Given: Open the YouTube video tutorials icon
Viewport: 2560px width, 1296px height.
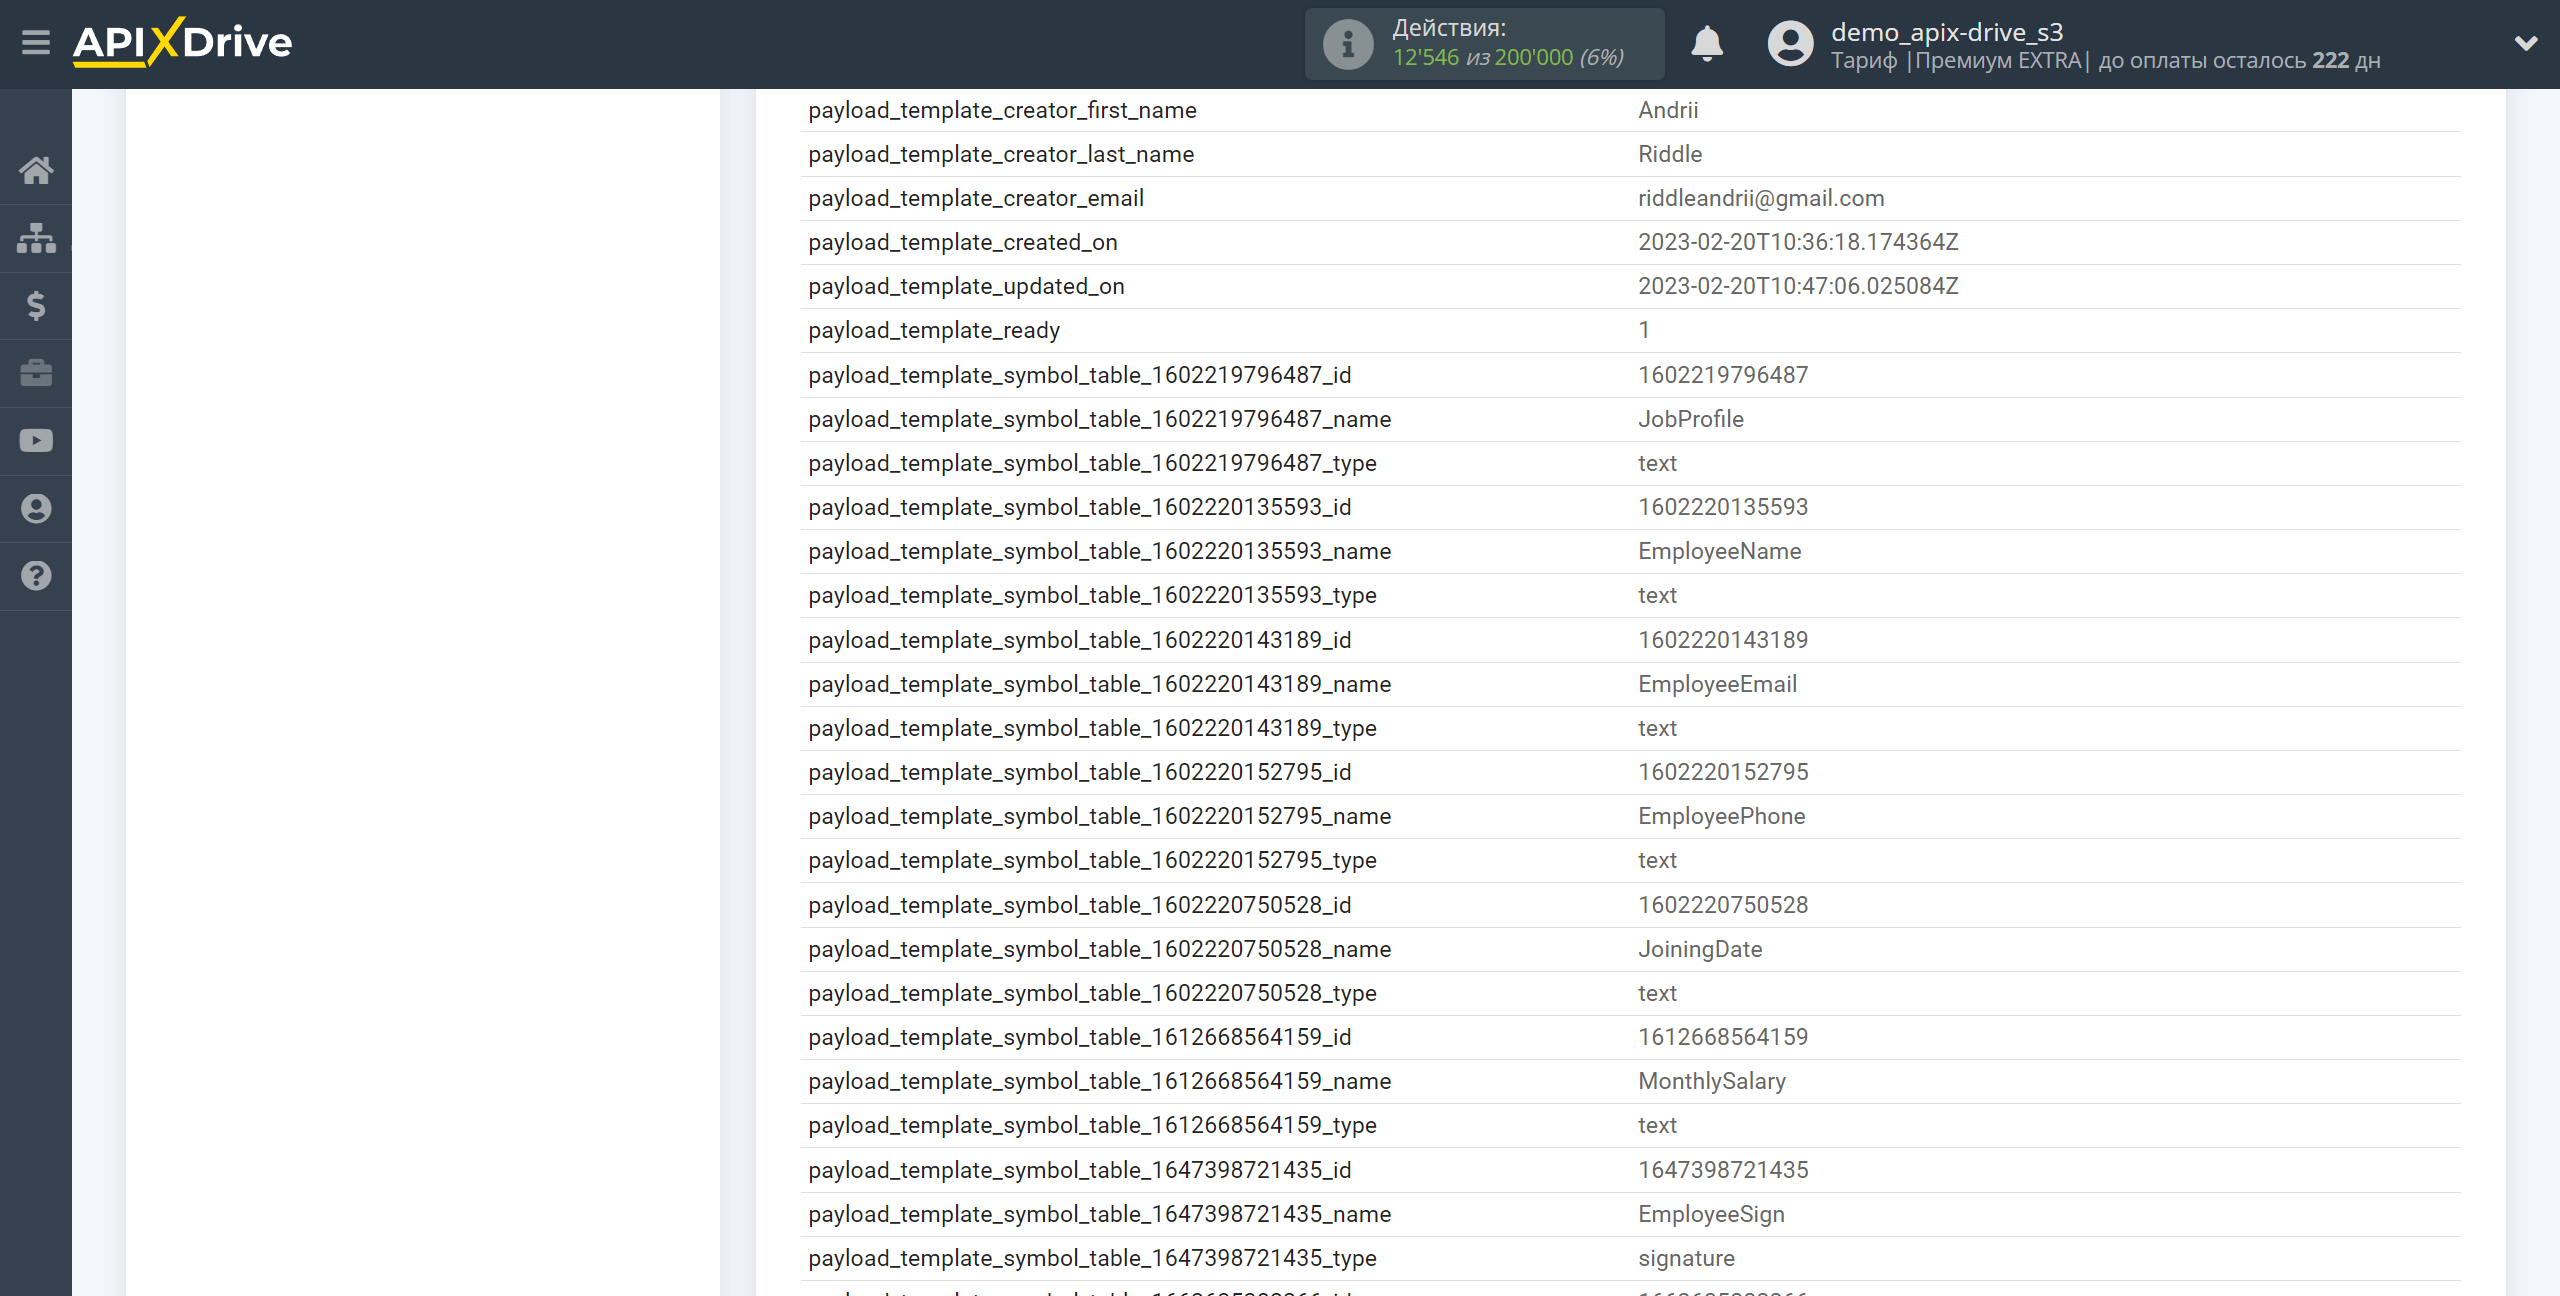Looking at the screenshot, I should pos(36,441).
